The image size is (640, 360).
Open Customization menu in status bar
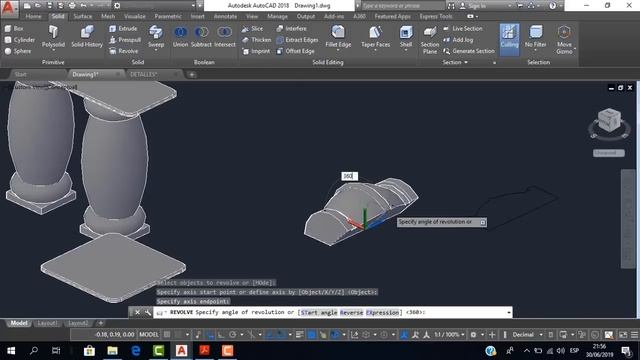coord(634,335)
